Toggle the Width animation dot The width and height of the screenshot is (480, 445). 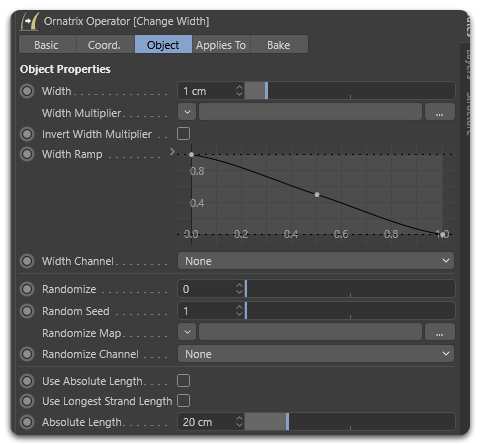click(27, 91)
